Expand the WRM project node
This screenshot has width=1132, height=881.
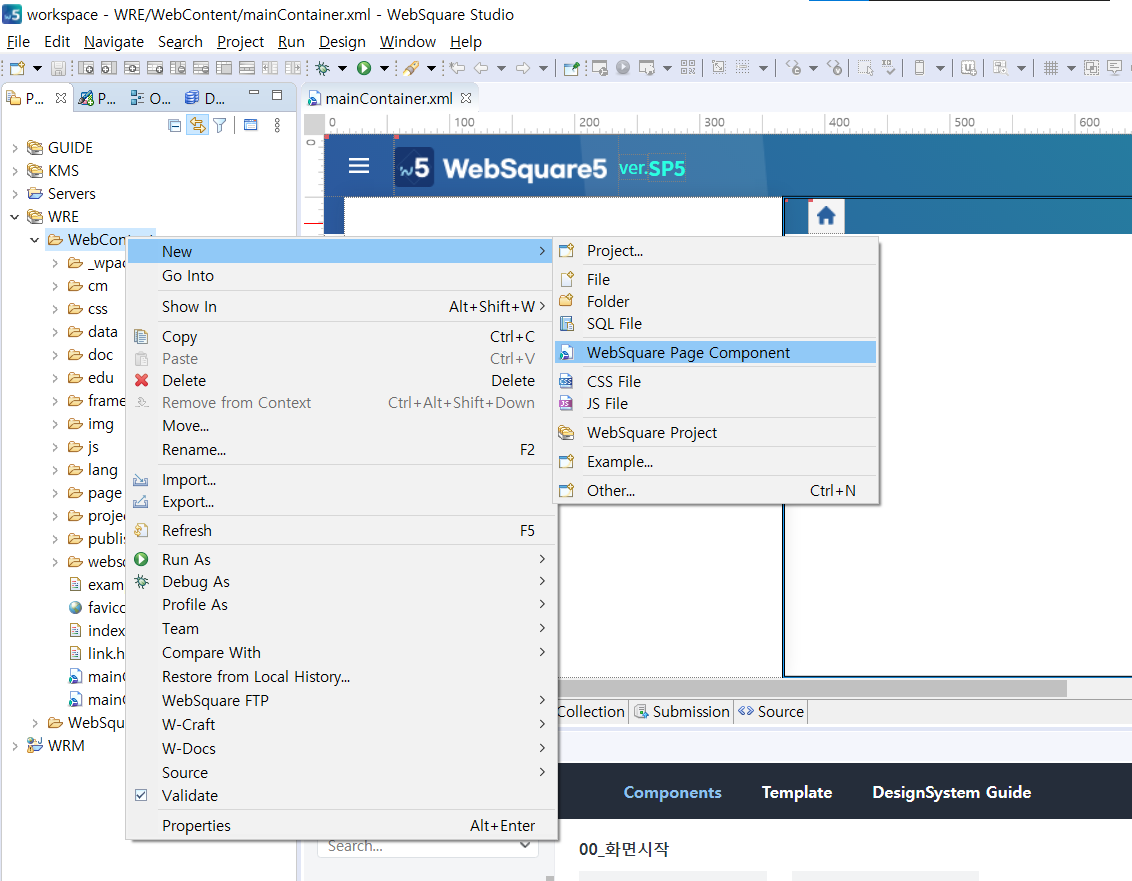(x=15, y=746)
